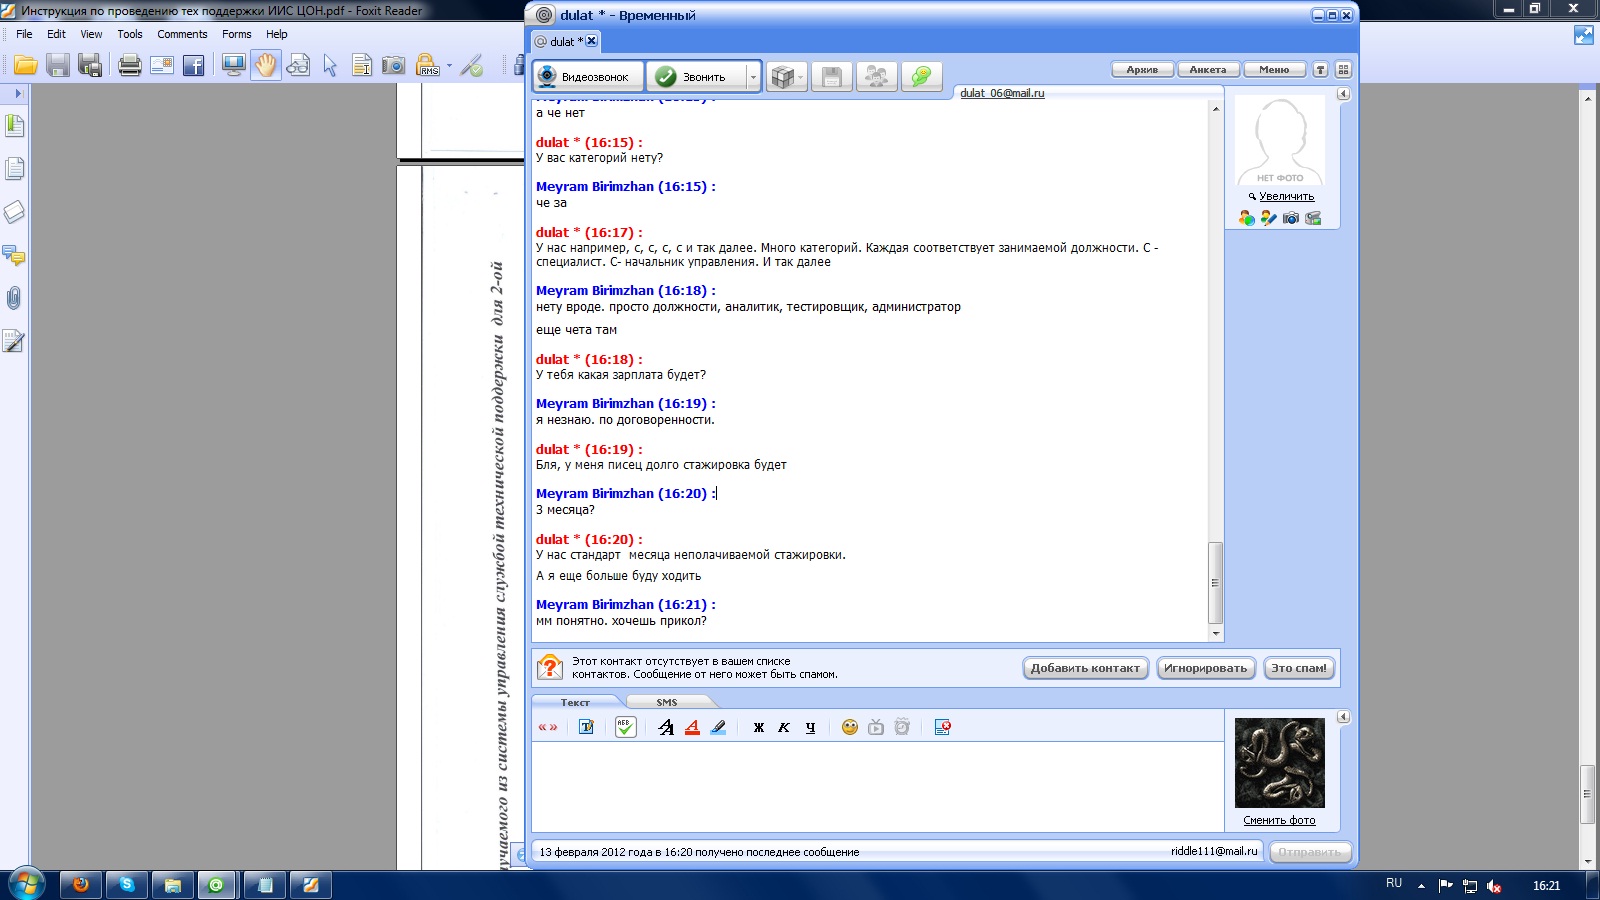Click the camera icon under contact photo
The width and height of the screenshot is (1600, 900).
[1291, 218]
